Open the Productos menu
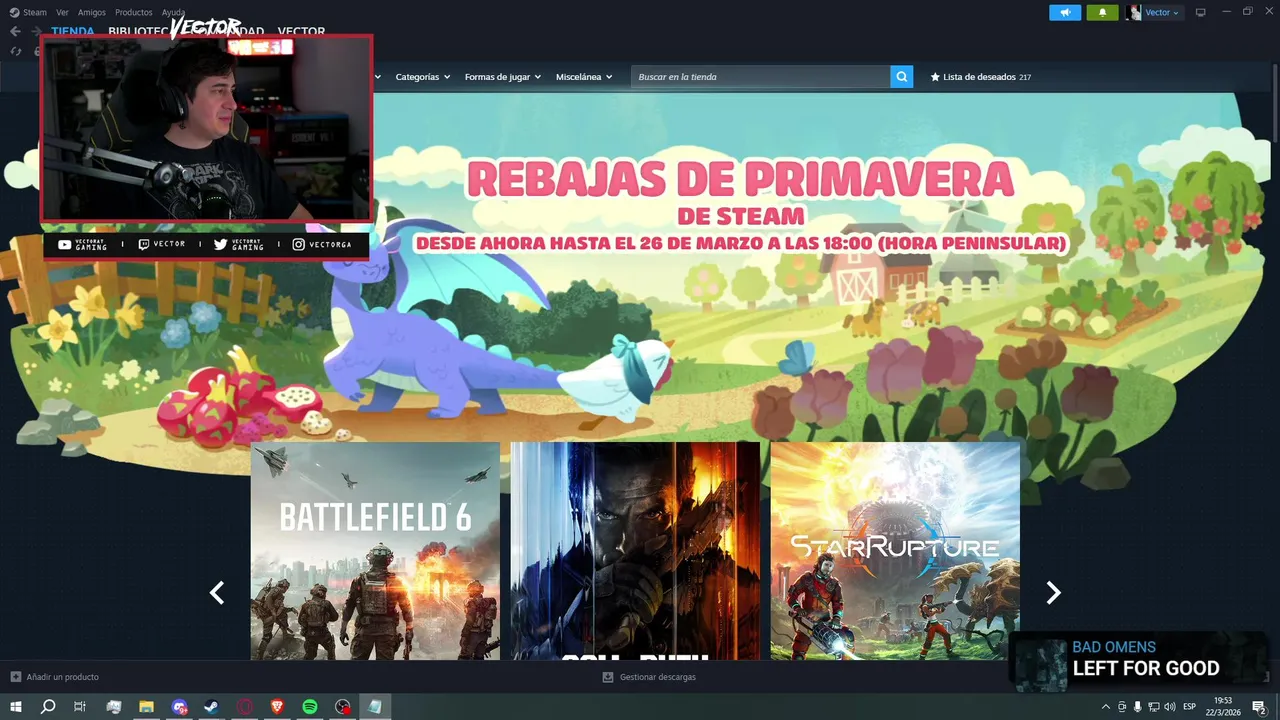Image resolution: width=1280 pixels, height=720 pixels. pos(133,12)
